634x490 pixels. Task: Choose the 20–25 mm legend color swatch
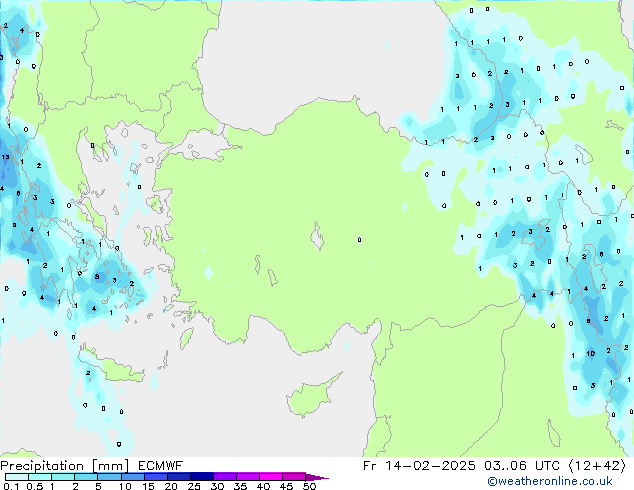pos(178,477)
